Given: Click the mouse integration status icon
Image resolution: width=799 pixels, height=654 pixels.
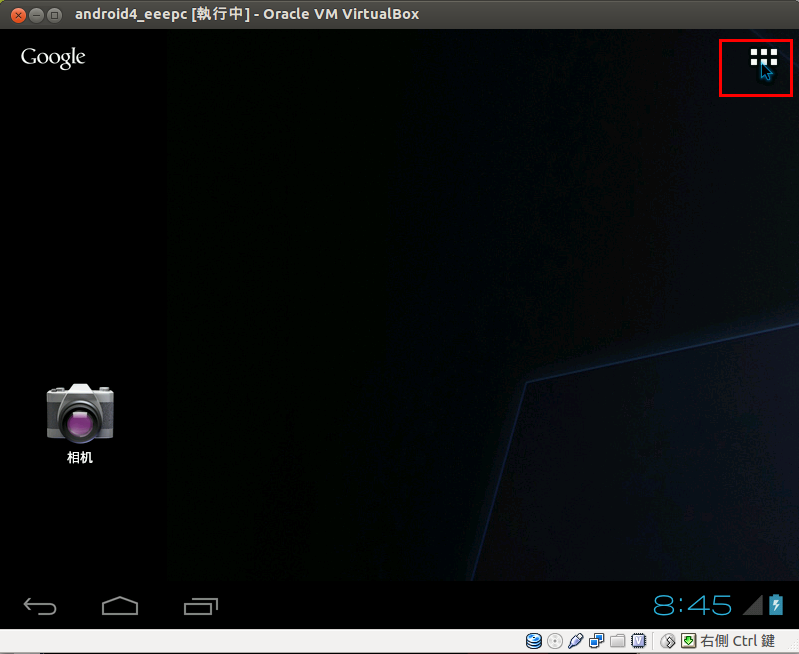Looking at the screenshot, I should click(668, 641).
